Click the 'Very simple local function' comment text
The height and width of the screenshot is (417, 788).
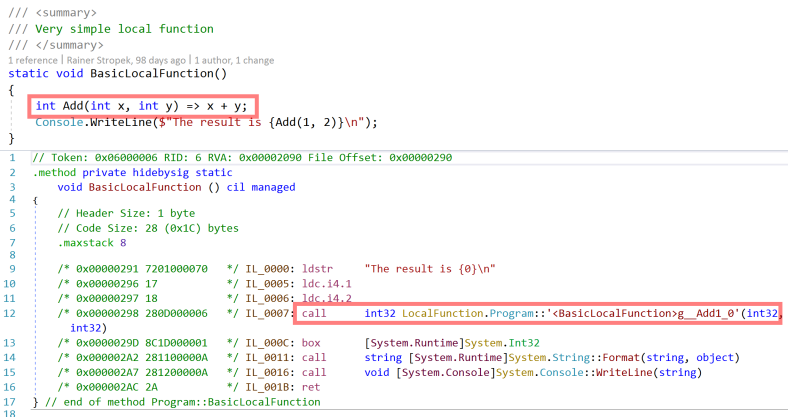point(124,29)
